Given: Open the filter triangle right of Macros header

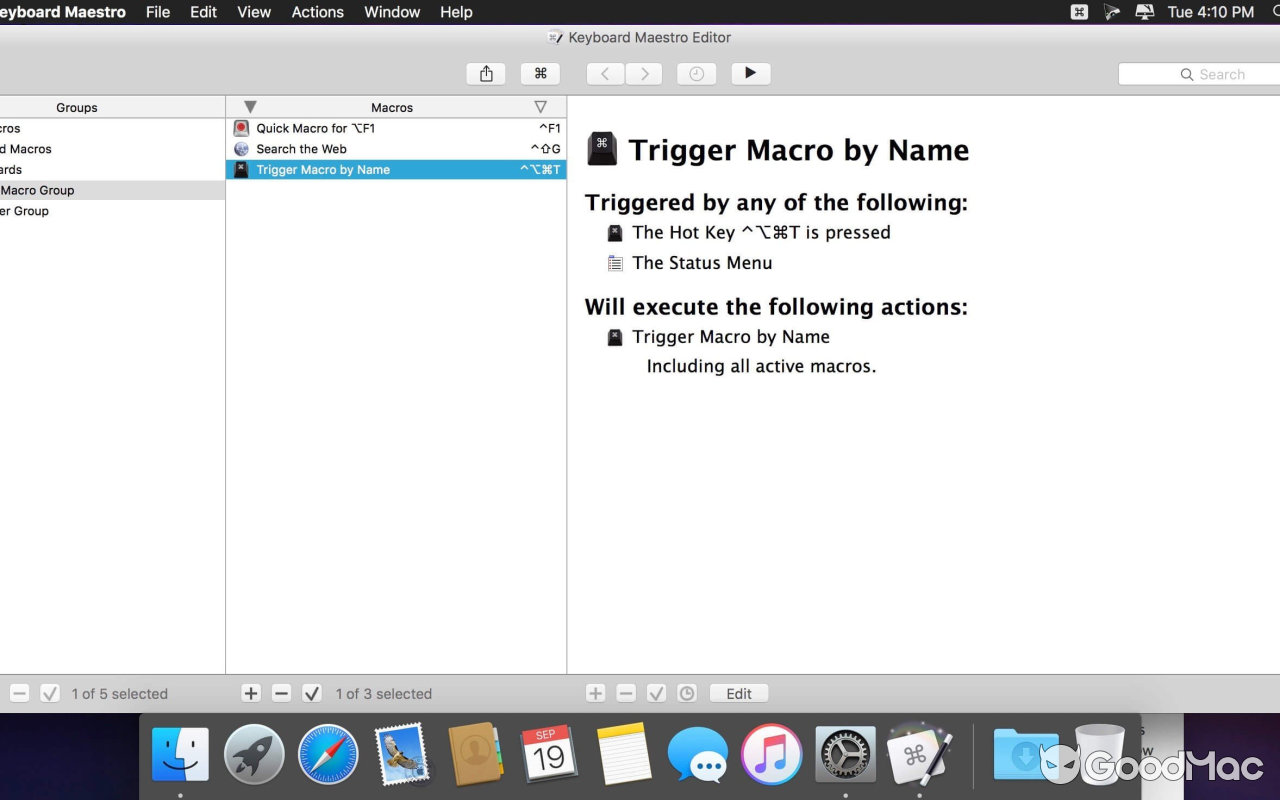Looking at the screenshot, I should pyautogui.click(x=540, y=106).
